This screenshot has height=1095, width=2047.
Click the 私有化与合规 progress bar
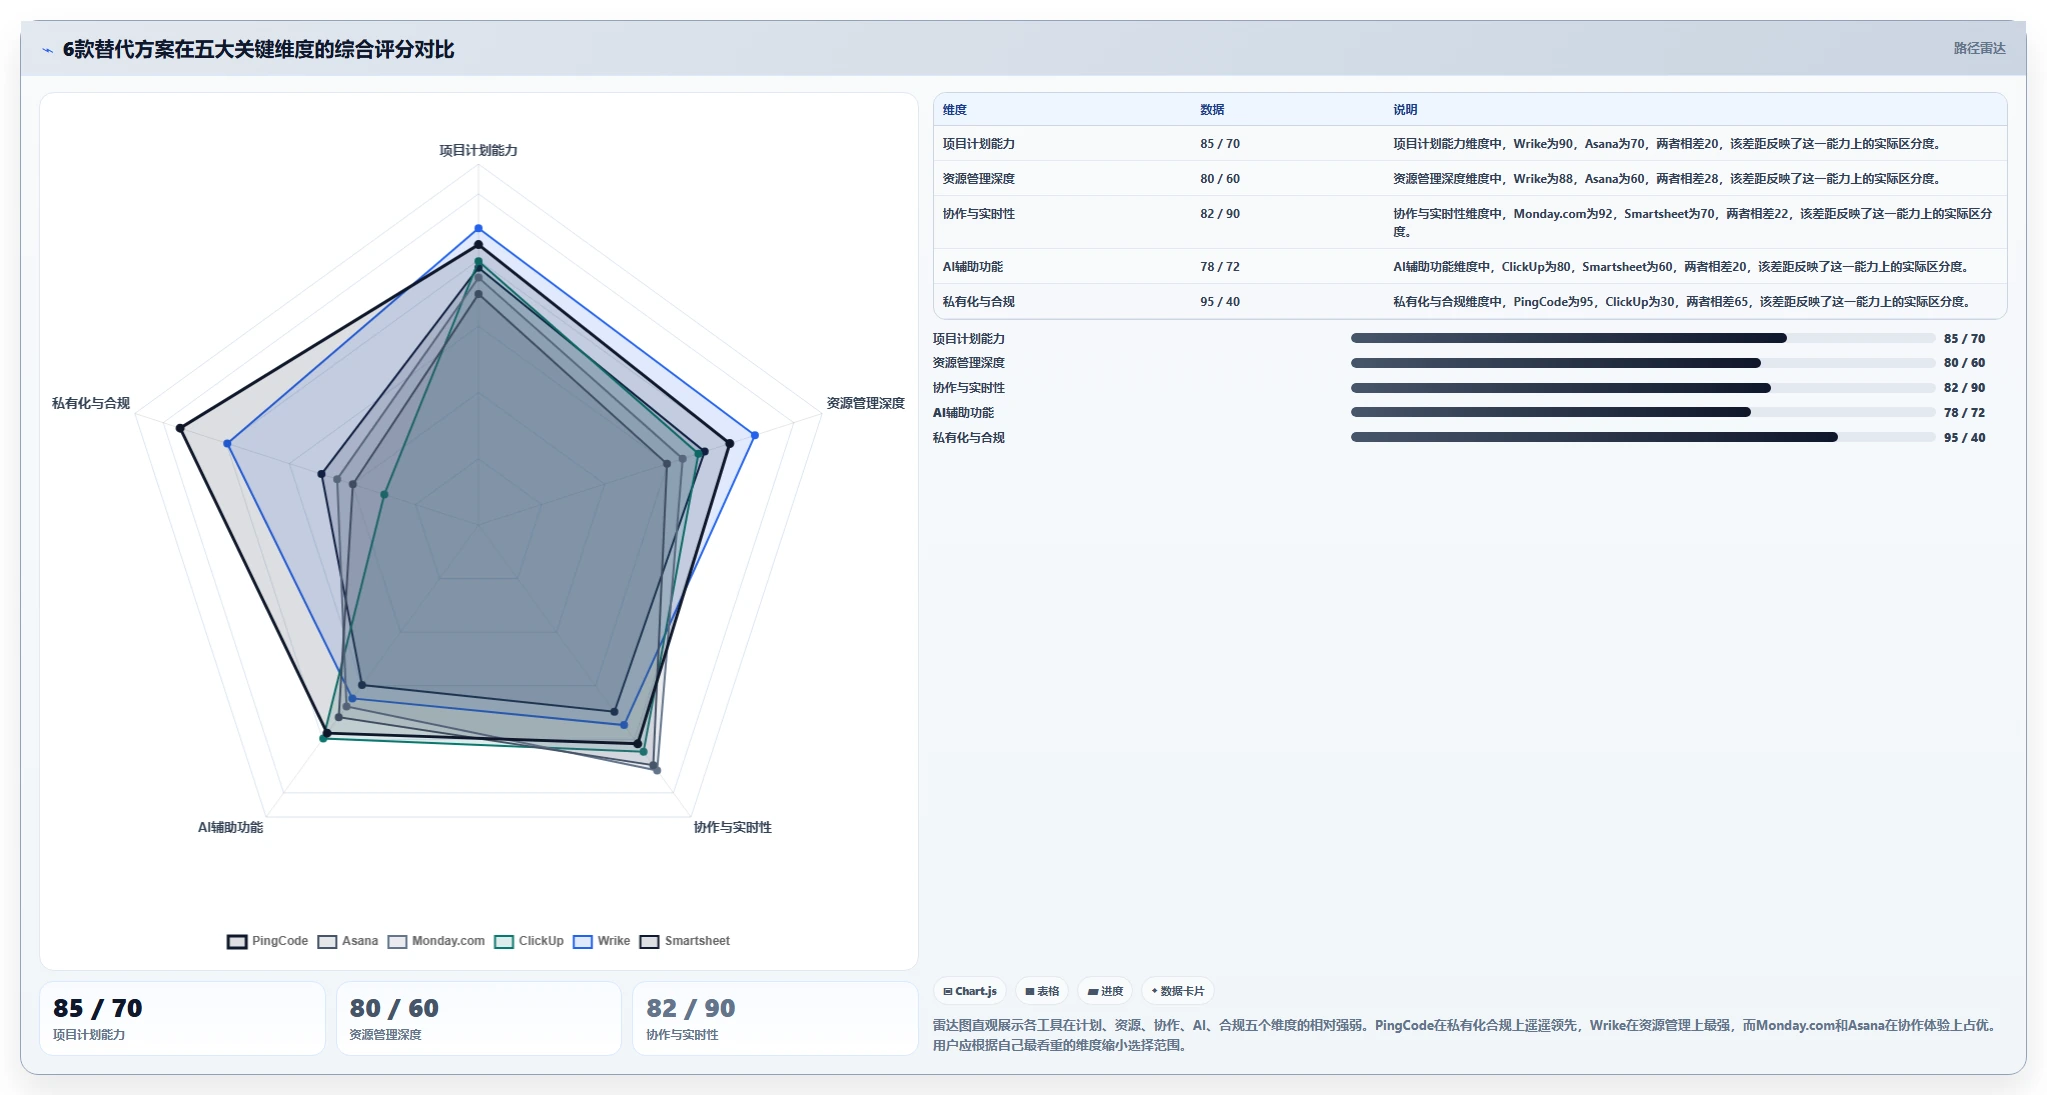pyautogui.click(x=1642, y=437)
